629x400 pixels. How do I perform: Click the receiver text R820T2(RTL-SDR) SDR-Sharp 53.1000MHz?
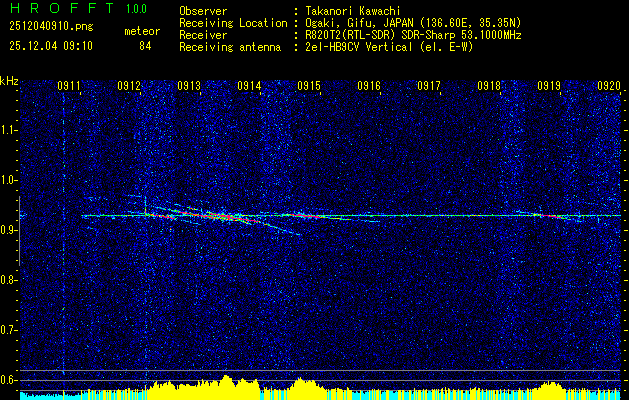click(414, 35)
